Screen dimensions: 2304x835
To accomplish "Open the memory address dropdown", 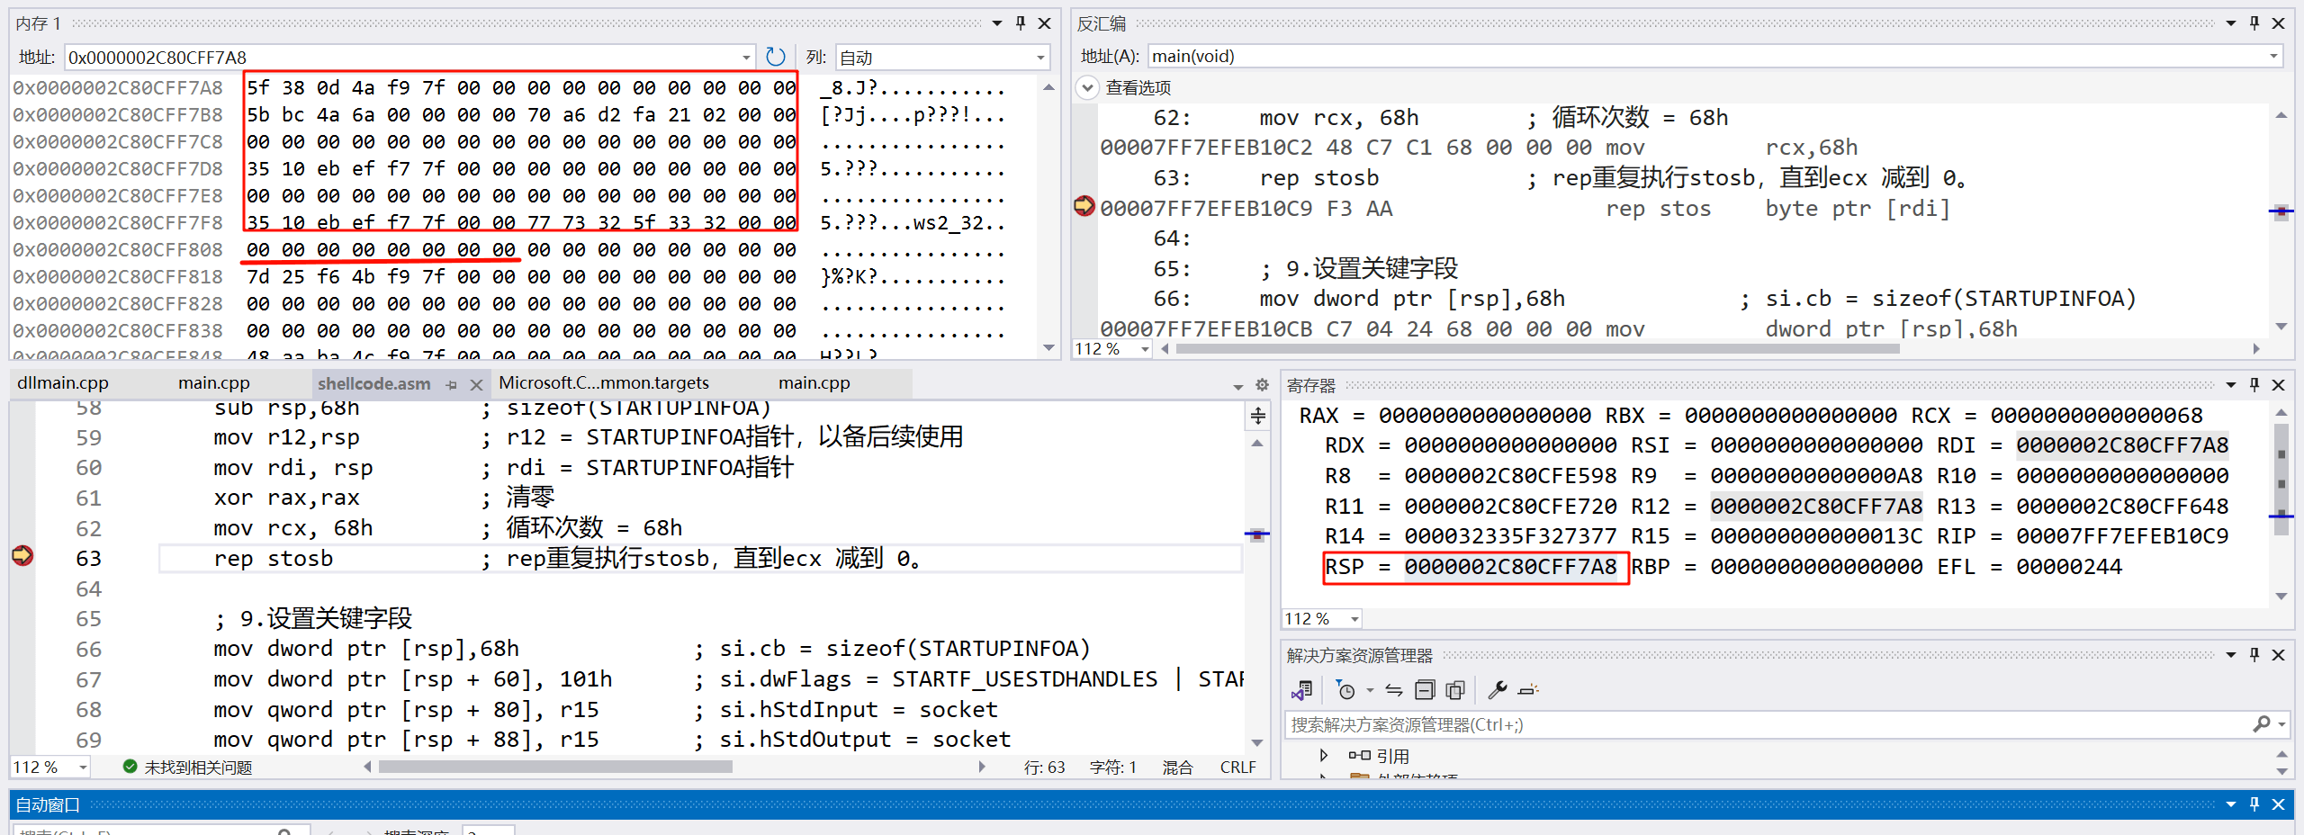I will click(745, 57).
